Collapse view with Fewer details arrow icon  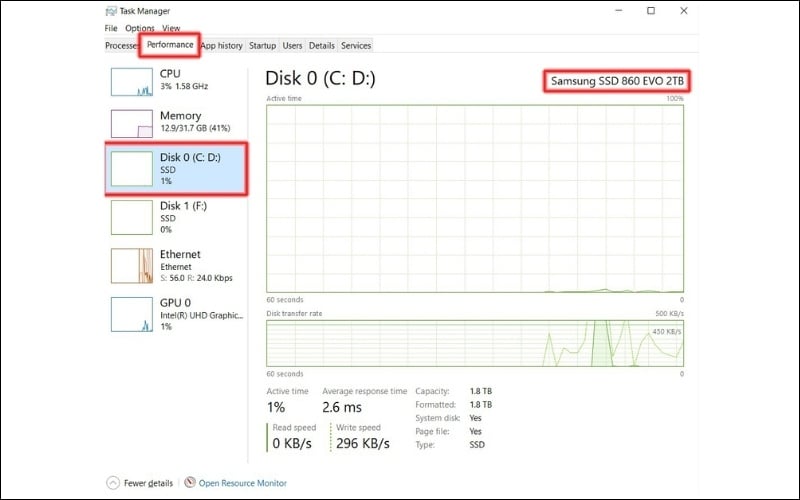pos(113,483)
